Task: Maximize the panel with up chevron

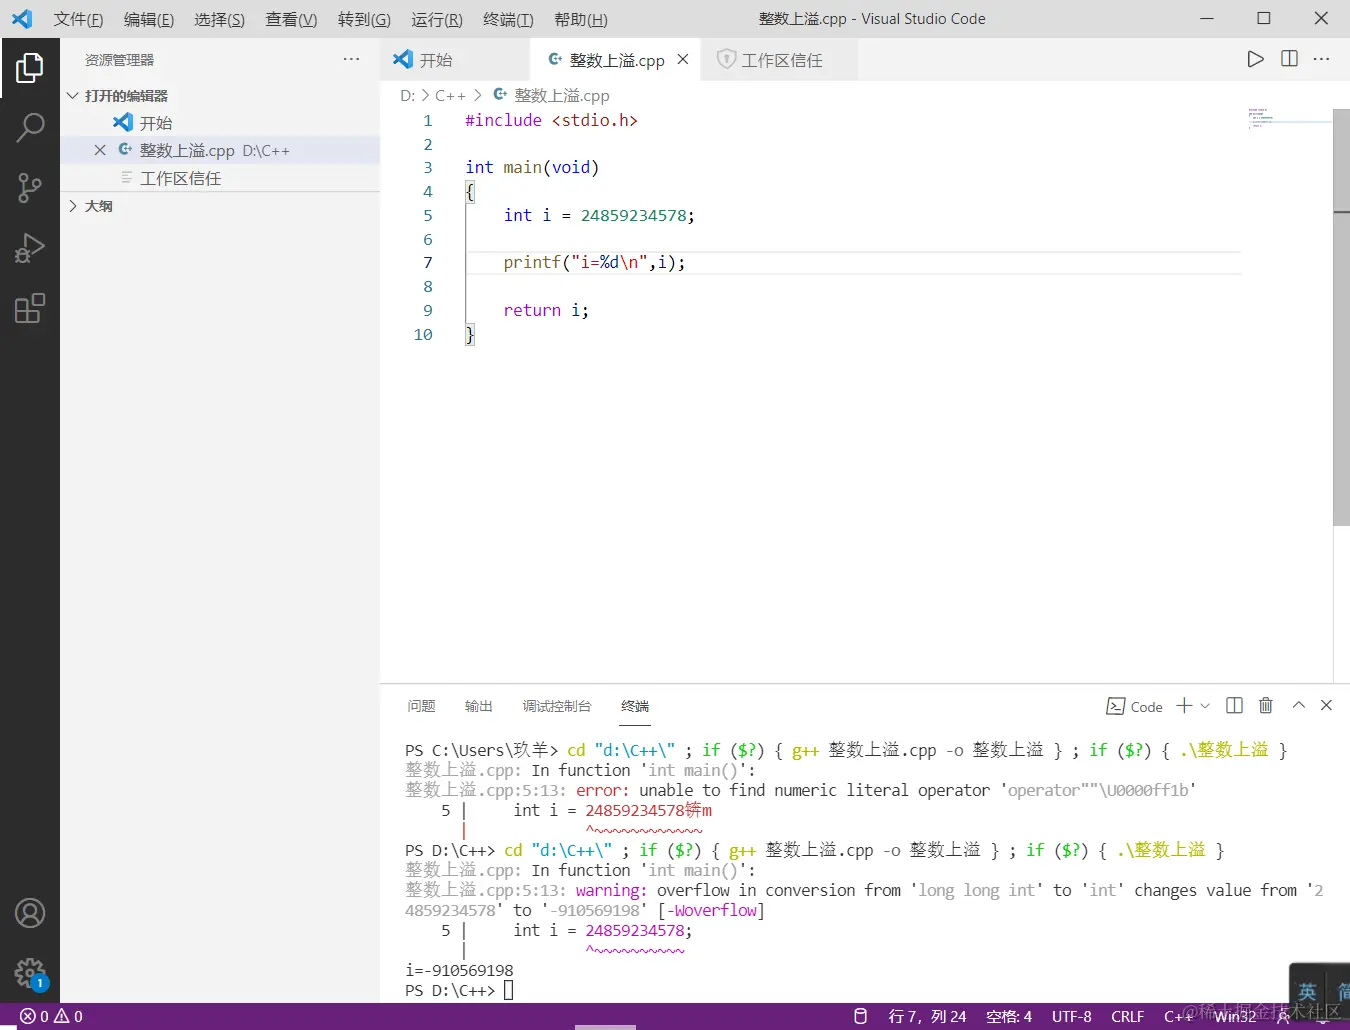Action: pos(1298,705)
